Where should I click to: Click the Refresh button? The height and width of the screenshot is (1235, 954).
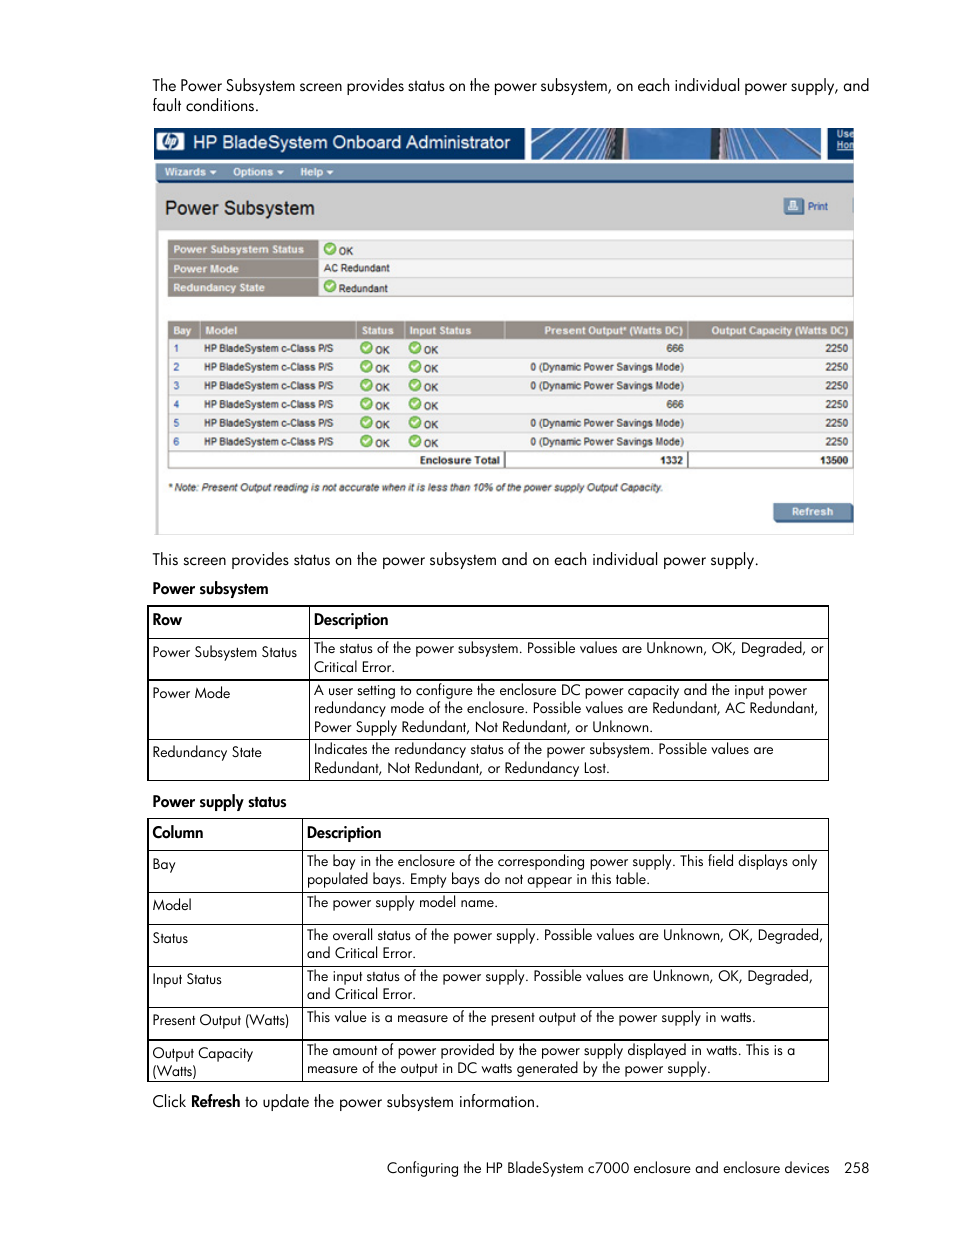pyautogui.click(x=812, y=512)
